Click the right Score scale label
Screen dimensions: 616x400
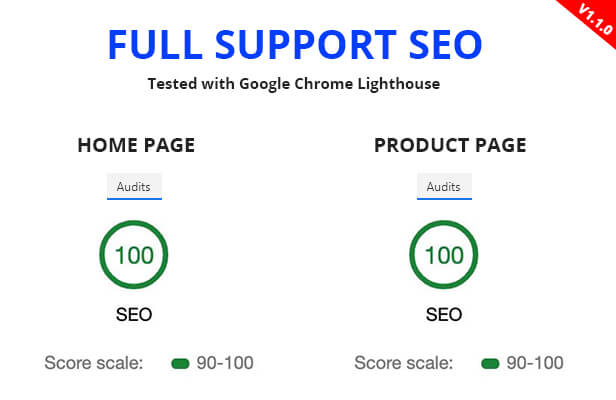(x=403, y=363)
